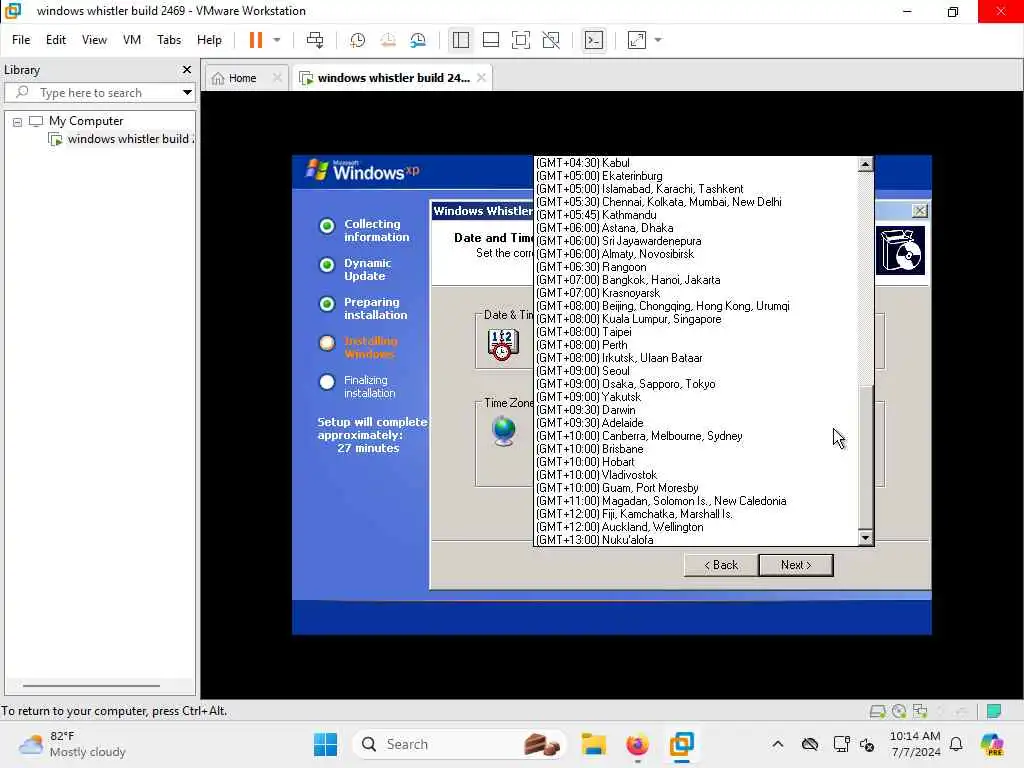Open the power options dropdown arrow

[277, 40]
